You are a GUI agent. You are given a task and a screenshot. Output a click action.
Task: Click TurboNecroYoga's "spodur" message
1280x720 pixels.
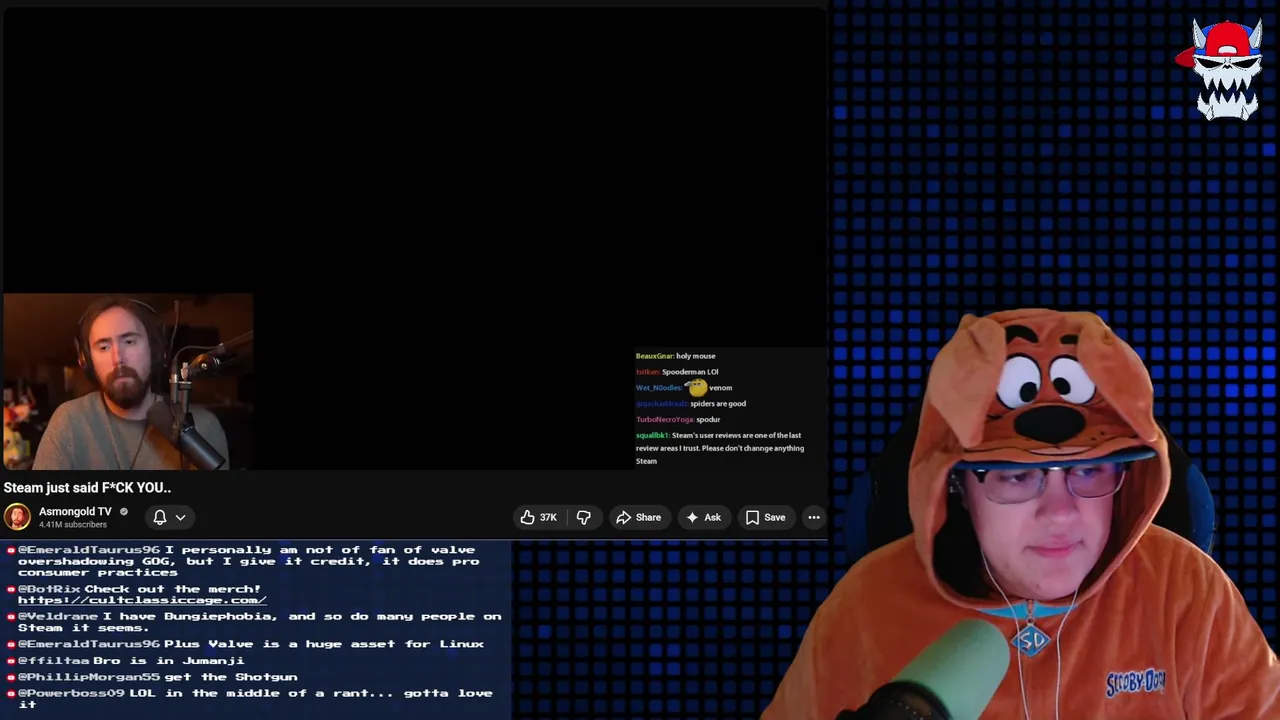(678, 420)
